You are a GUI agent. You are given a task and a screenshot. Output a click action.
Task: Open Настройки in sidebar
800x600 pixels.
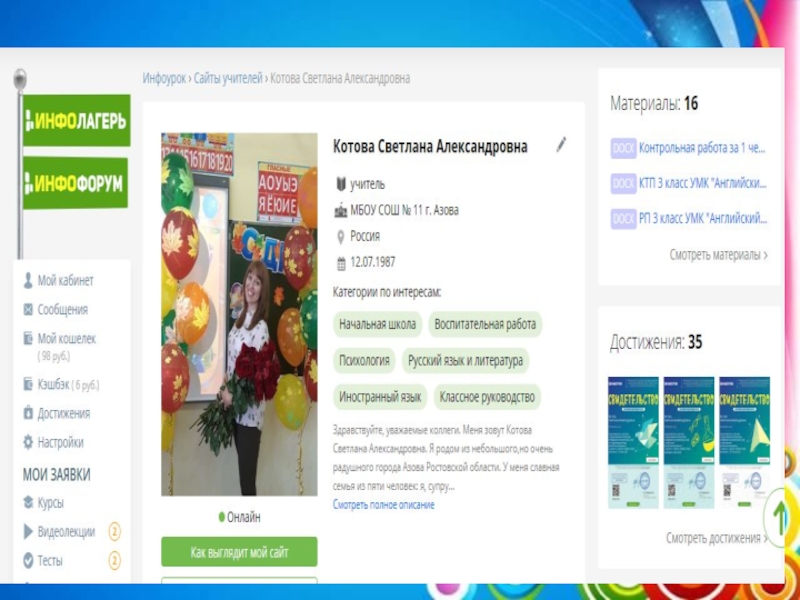(60, 442)
